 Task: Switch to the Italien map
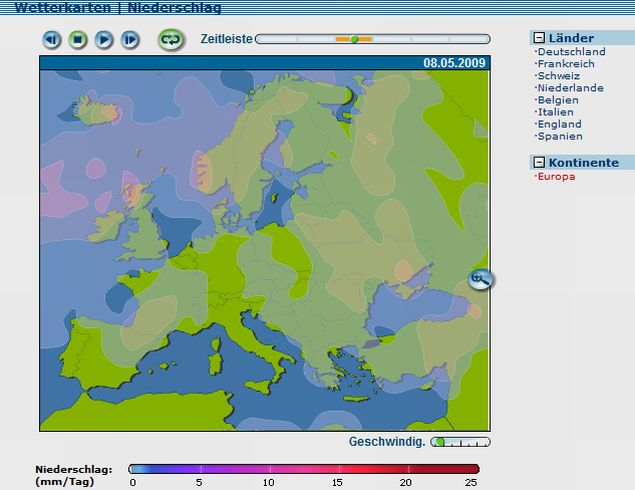coord(556,112)
